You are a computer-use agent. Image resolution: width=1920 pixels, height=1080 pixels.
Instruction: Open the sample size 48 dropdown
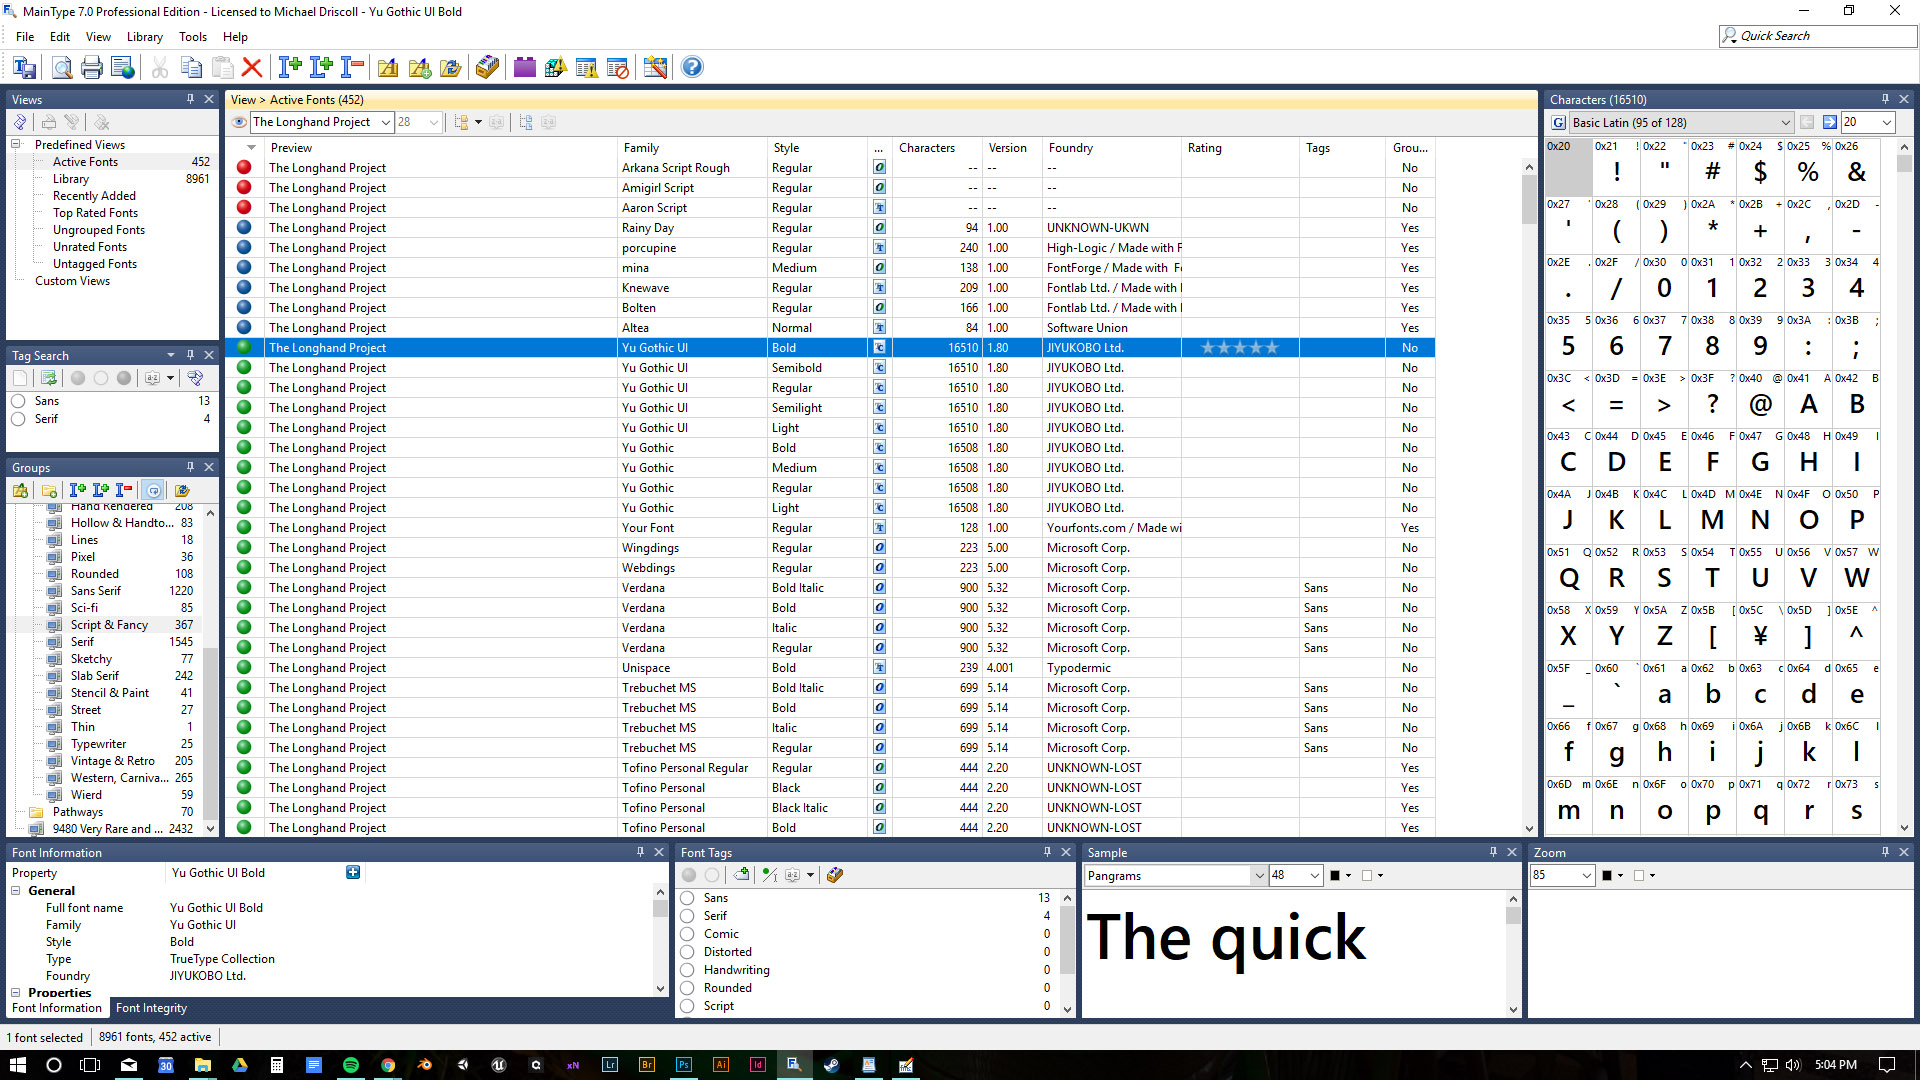point(1315,875)
